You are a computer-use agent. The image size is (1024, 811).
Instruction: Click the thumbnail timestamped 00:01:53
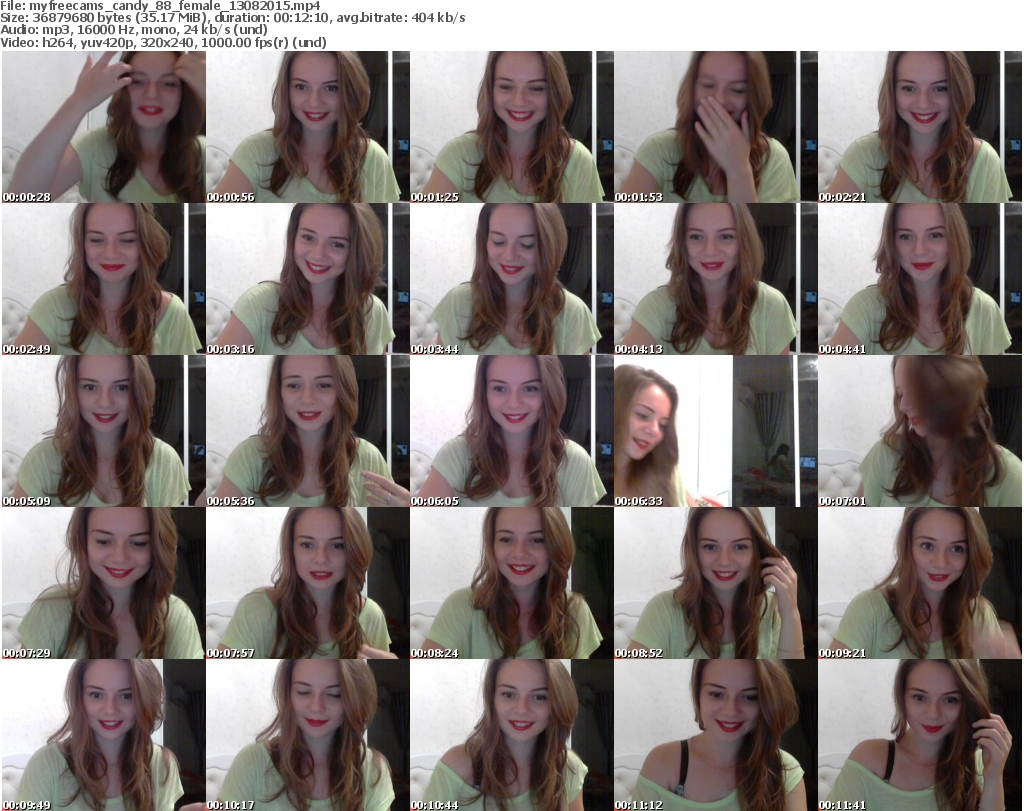coord(716,127)
